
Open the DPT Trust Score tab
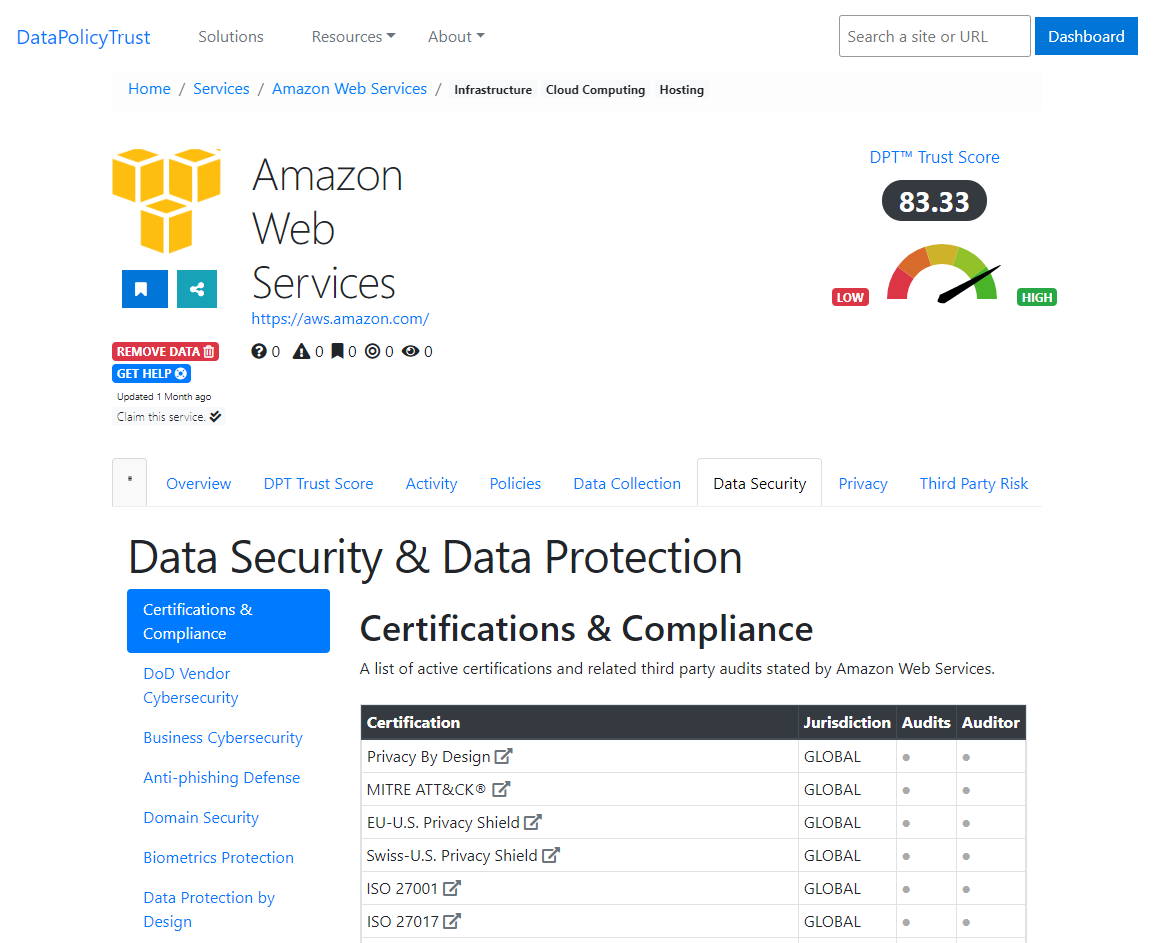[318, 483]
